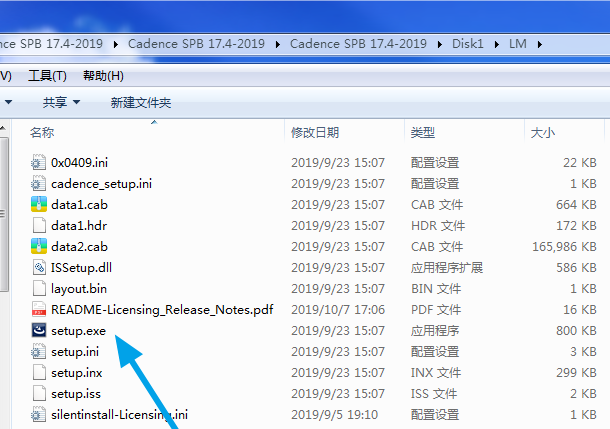This screenshot has height=429, width=610.
Task: Select file name 0x0409.ini
Action: (x=79, y=163)
